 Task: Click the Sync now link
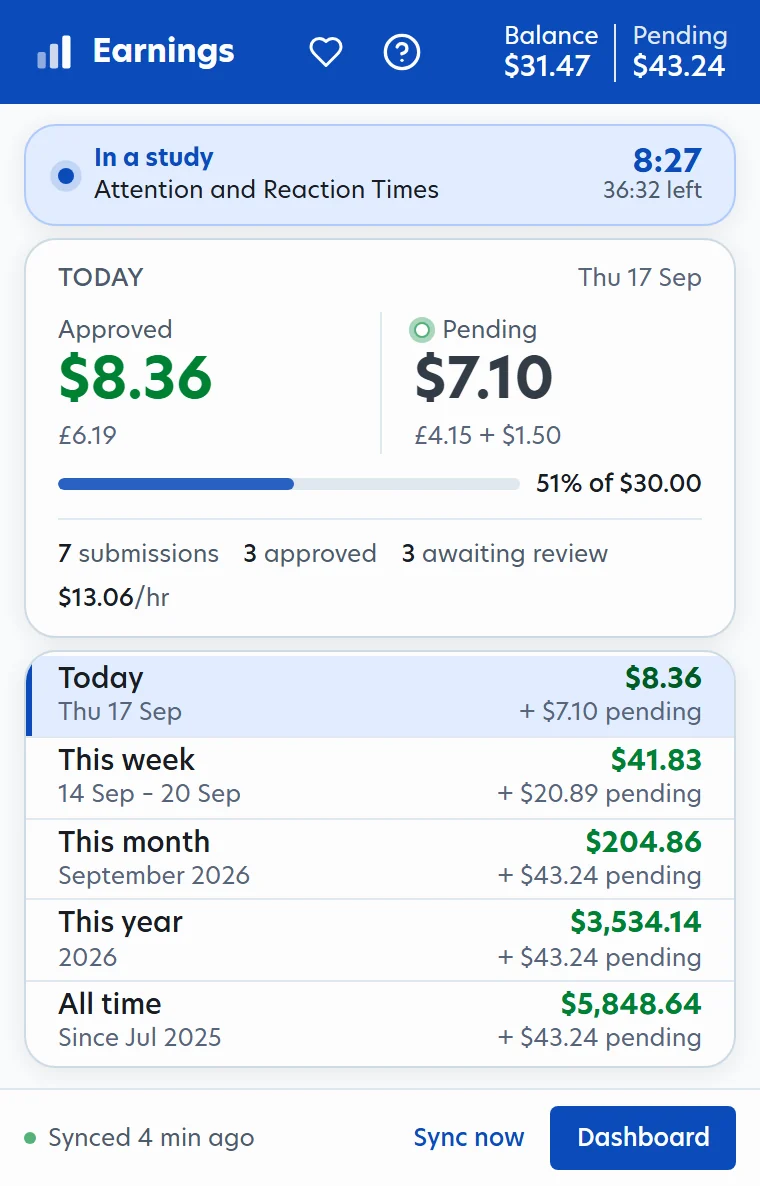coord(469,1138)
